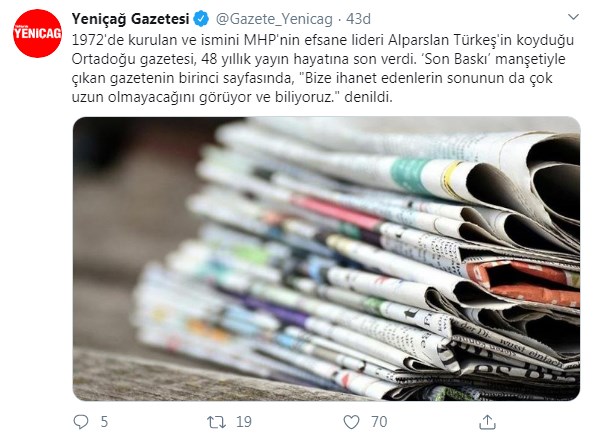Like the tweet with the heart icon
This screenshot has width=593, height=441.
[x=351, y=422]
